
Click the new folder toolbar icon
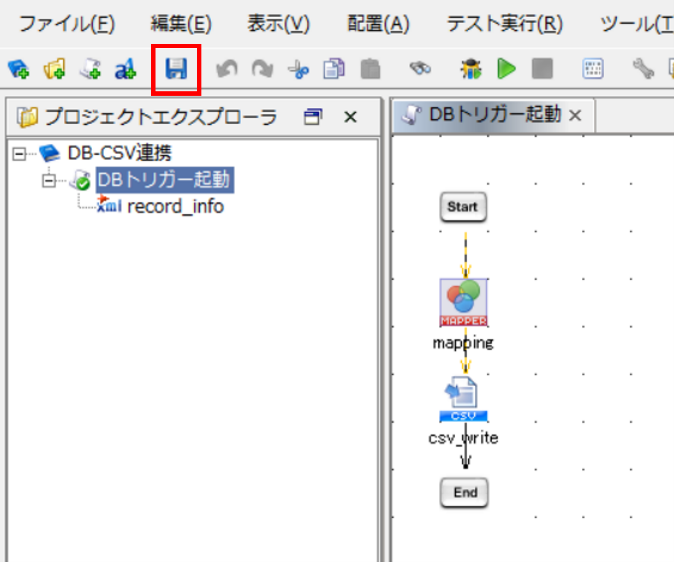tap(54, 69)
